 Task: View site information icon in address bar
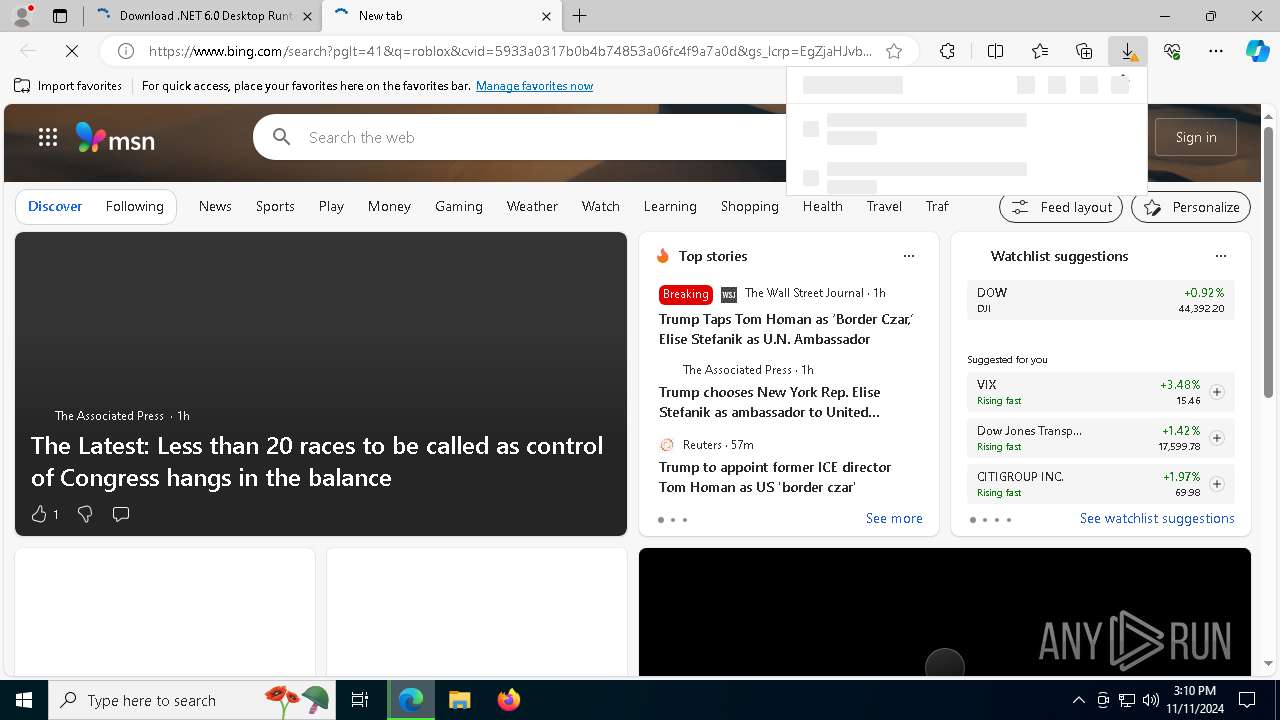point(126,51)
